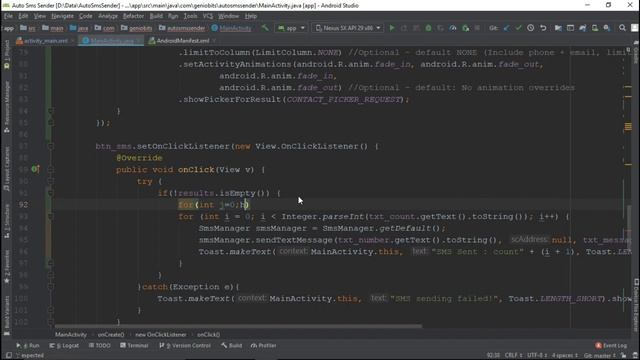Open the VCS menu
This screenshot has height=360, width=640.
click(208, 16)
